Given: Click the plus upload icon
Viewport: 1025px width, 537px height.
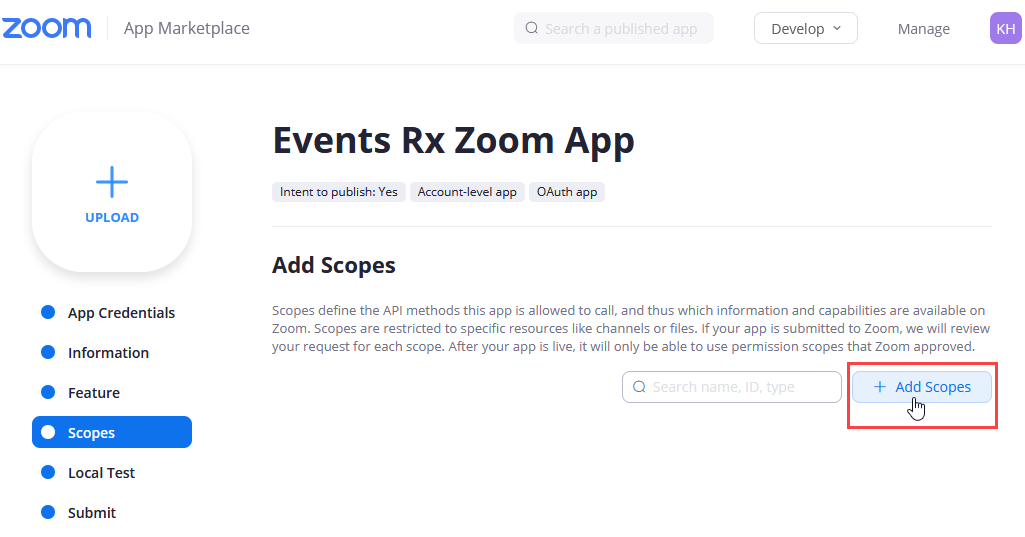Looking at the screenshot, I should coord(112,182).
